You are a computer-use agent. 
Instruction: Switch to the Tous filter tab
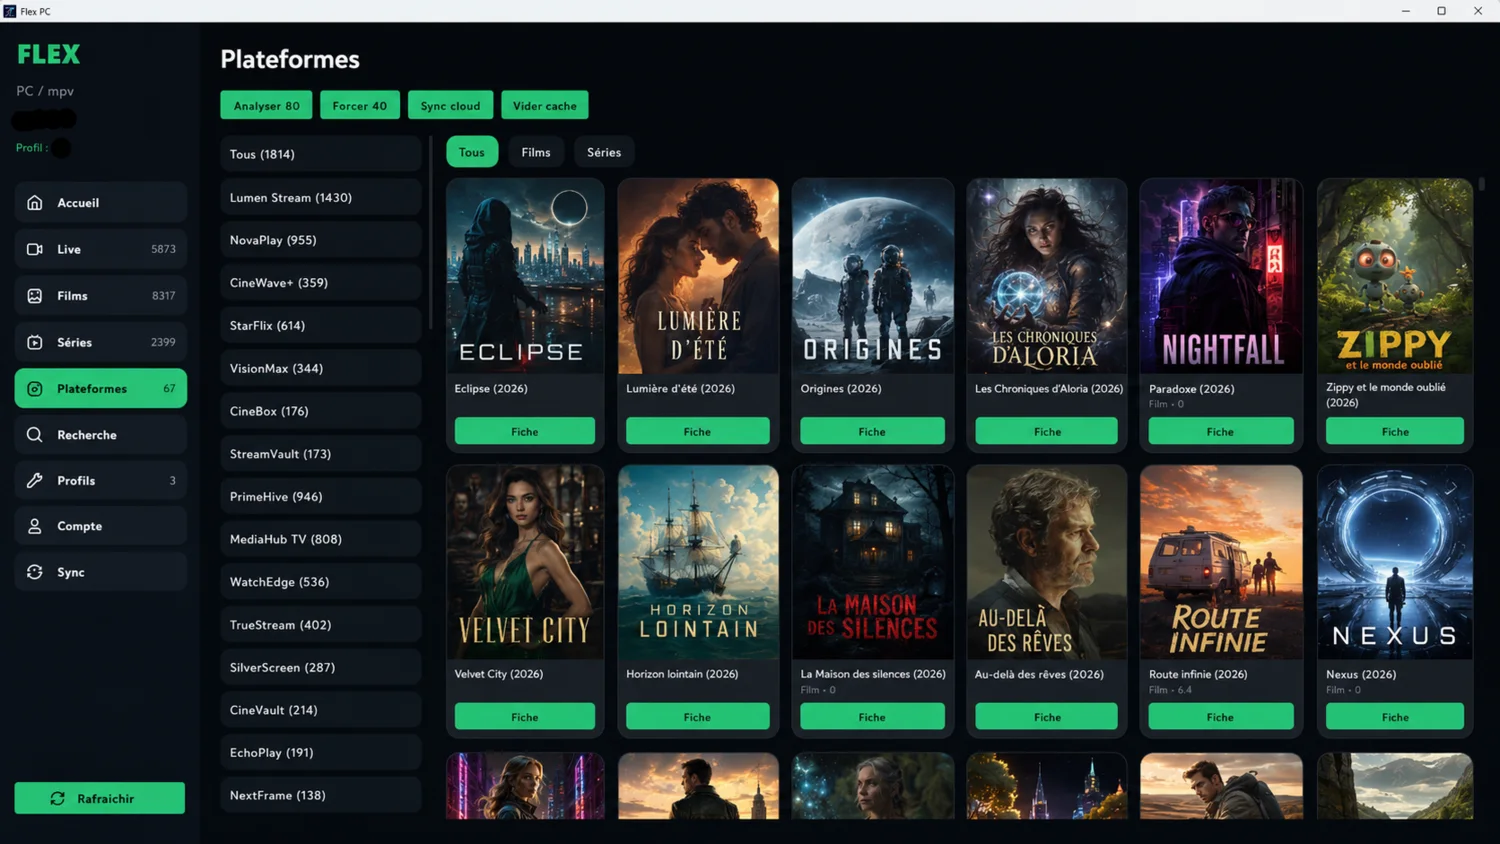tap(472, 152)
